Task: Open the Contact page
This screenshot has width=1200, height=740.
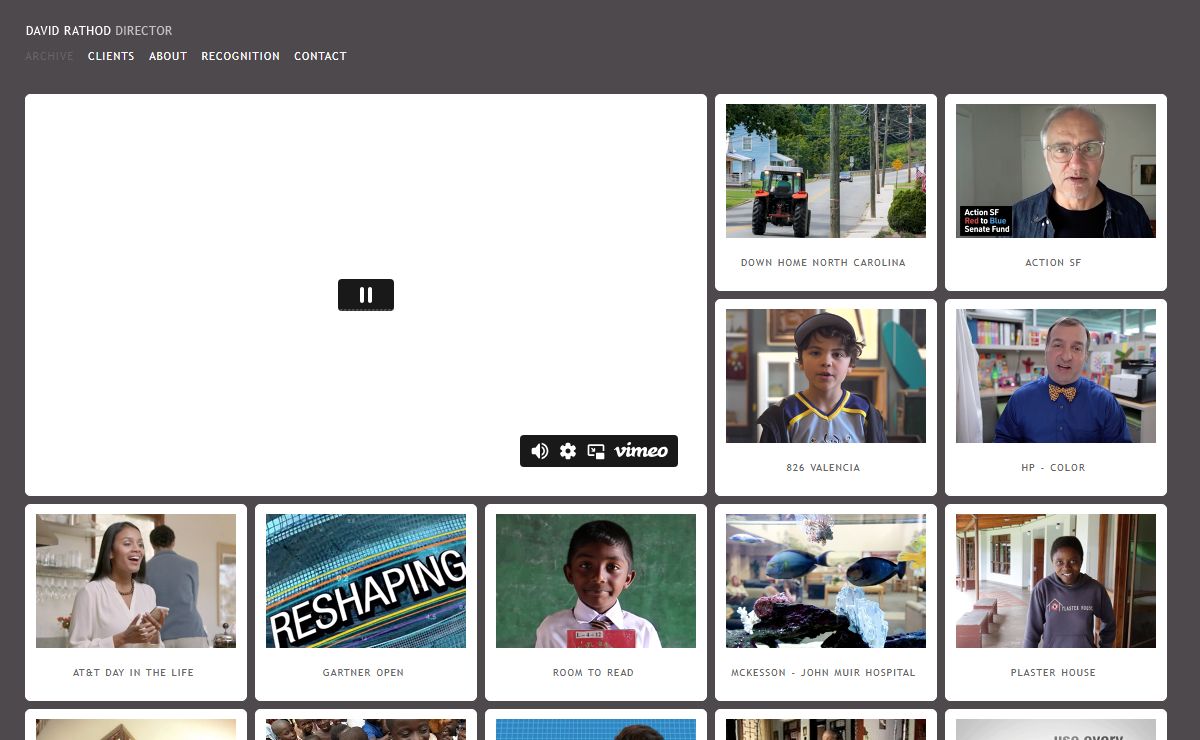Action: (x=320, y=56)
